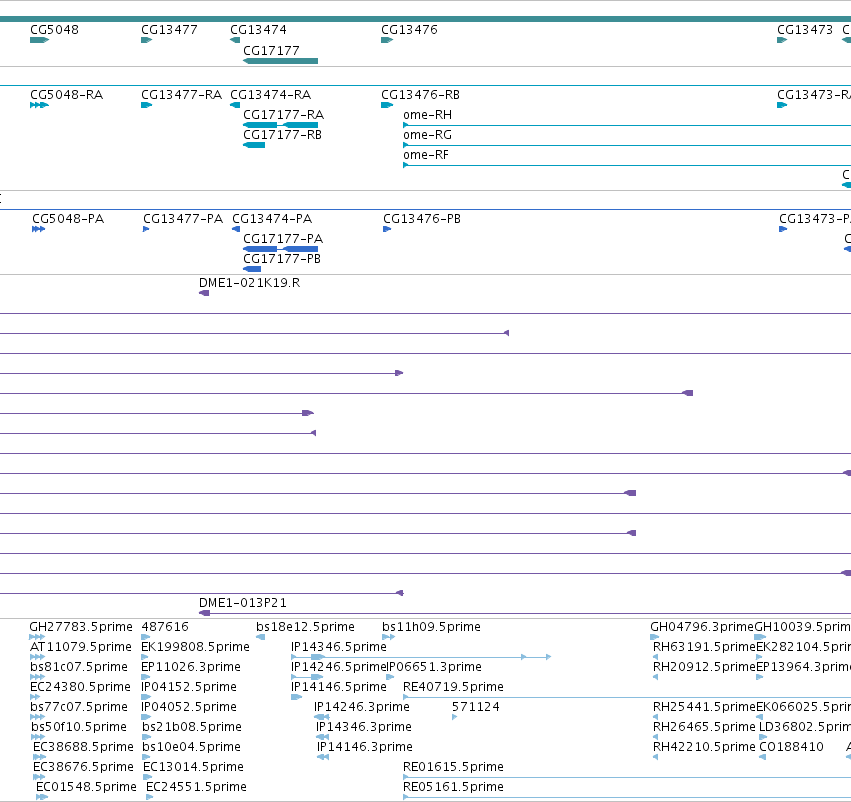The width and height of the screenshot is (851, 802).
Task: Click the CG17177-PA exon glyph
Action: [281, 249]
